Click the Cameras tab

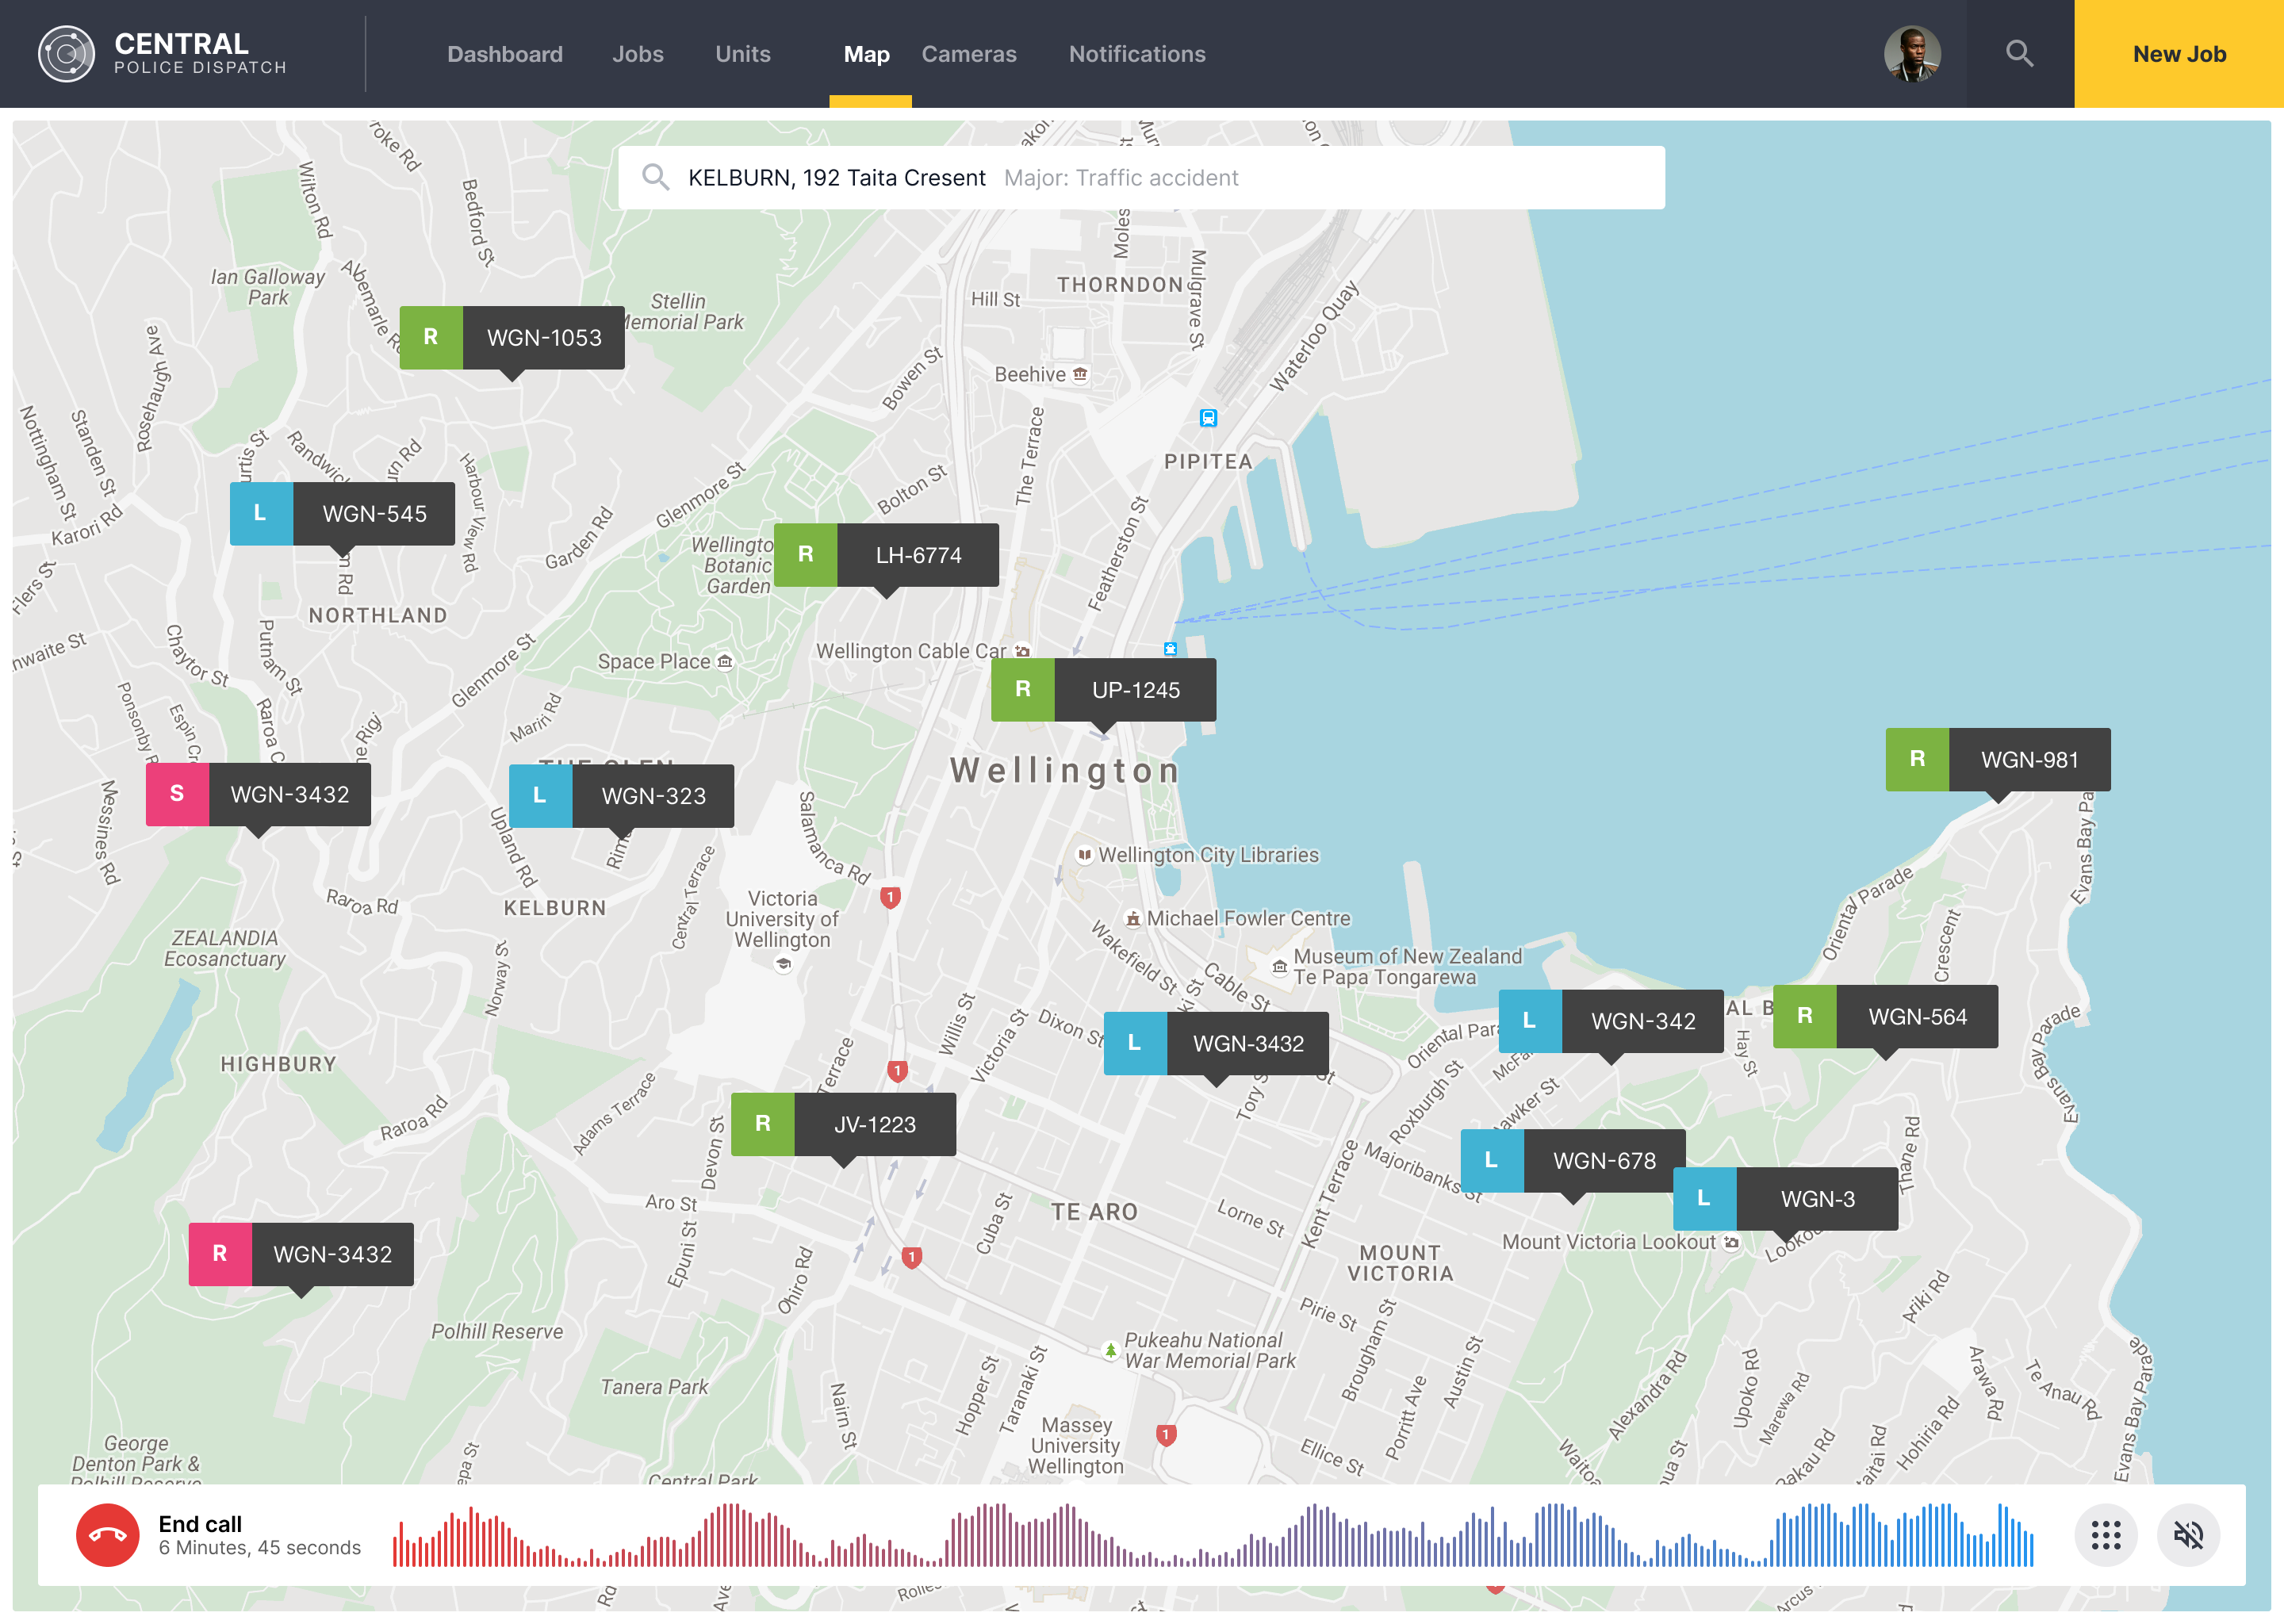point(971,52)
